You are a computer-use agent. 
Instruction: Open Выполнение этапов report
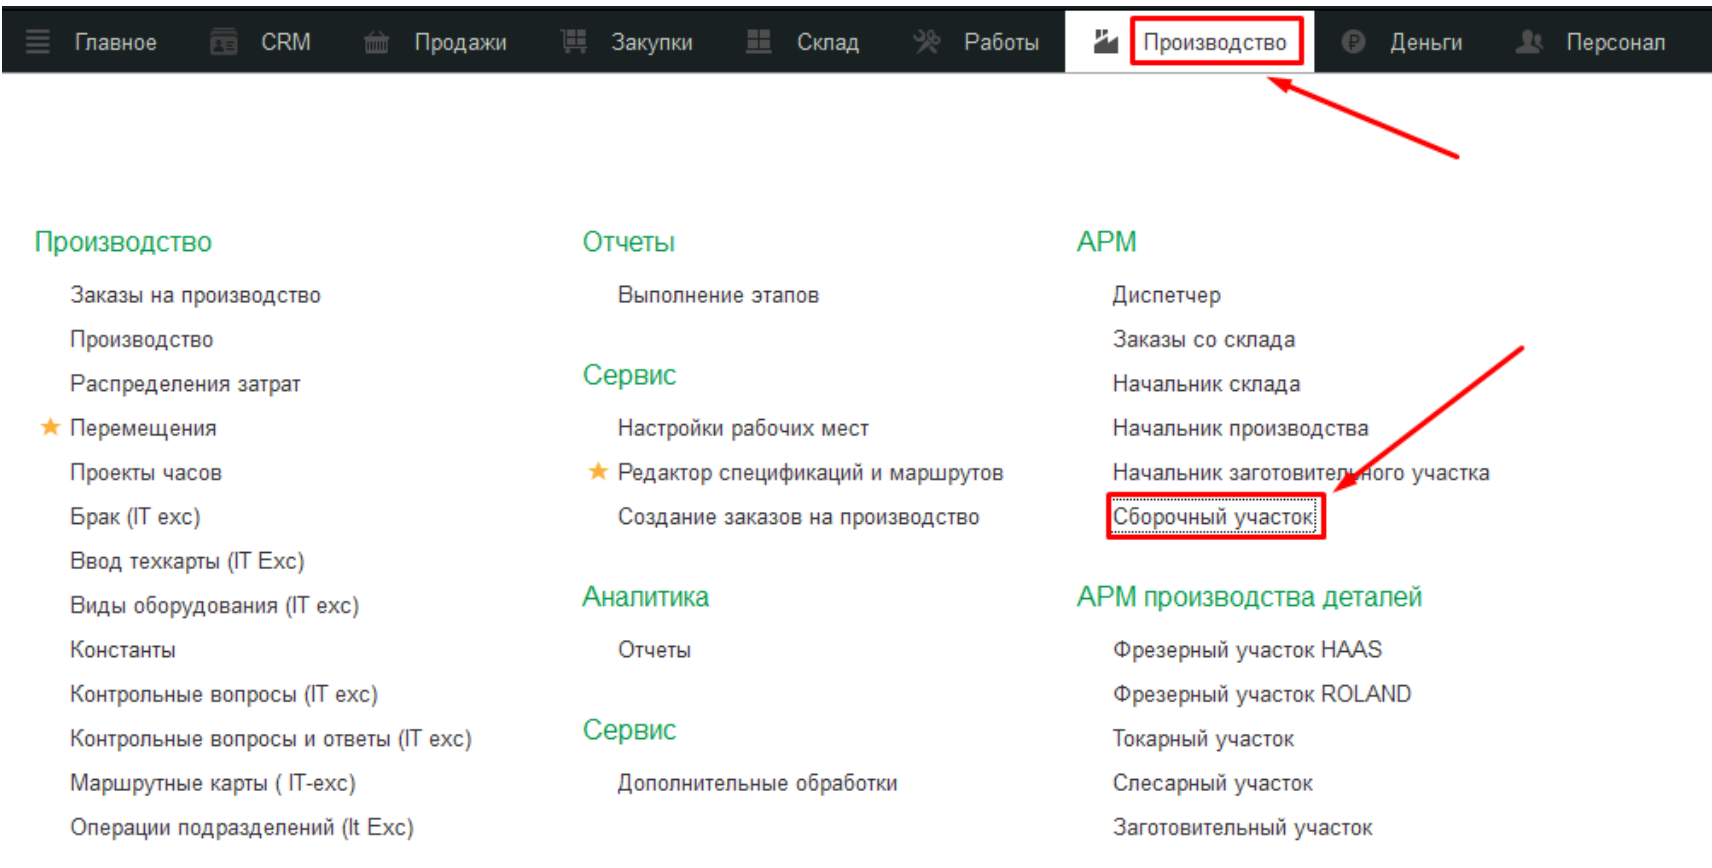718,295
